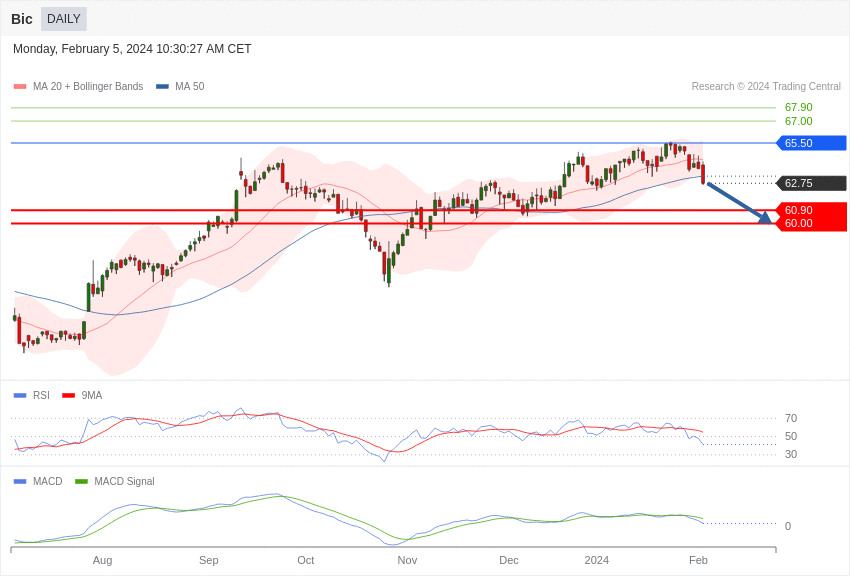Click the MA 20 + Bollinger Bands legend swatch
This screenshot has width=850, height=576.
point(20,87)
